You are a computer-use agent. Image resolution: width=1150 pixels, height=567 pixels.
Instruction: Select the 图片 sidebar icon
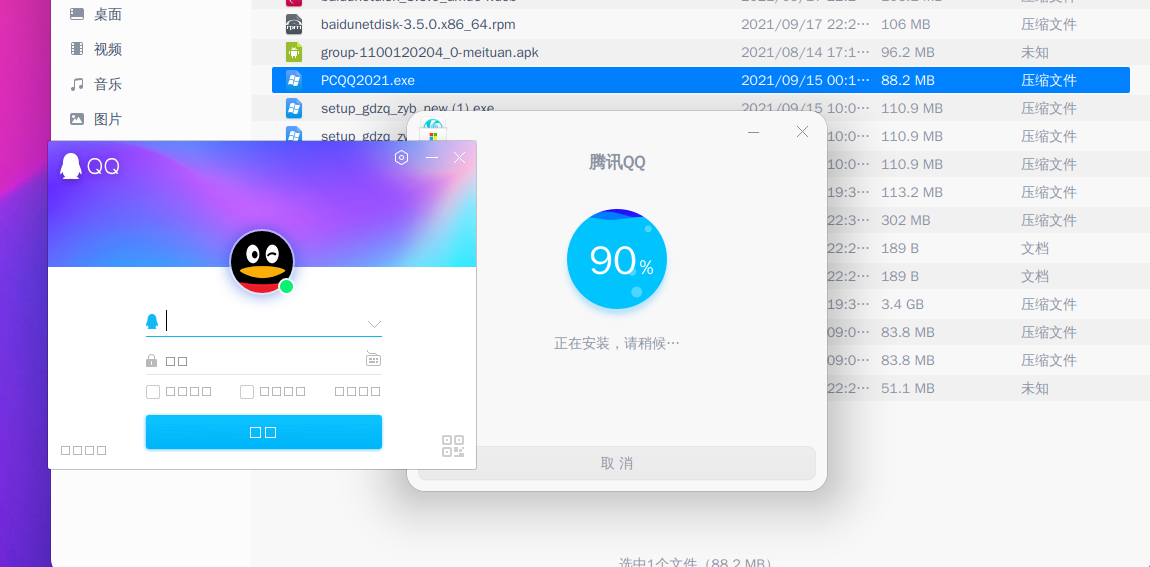pos(77,119)
